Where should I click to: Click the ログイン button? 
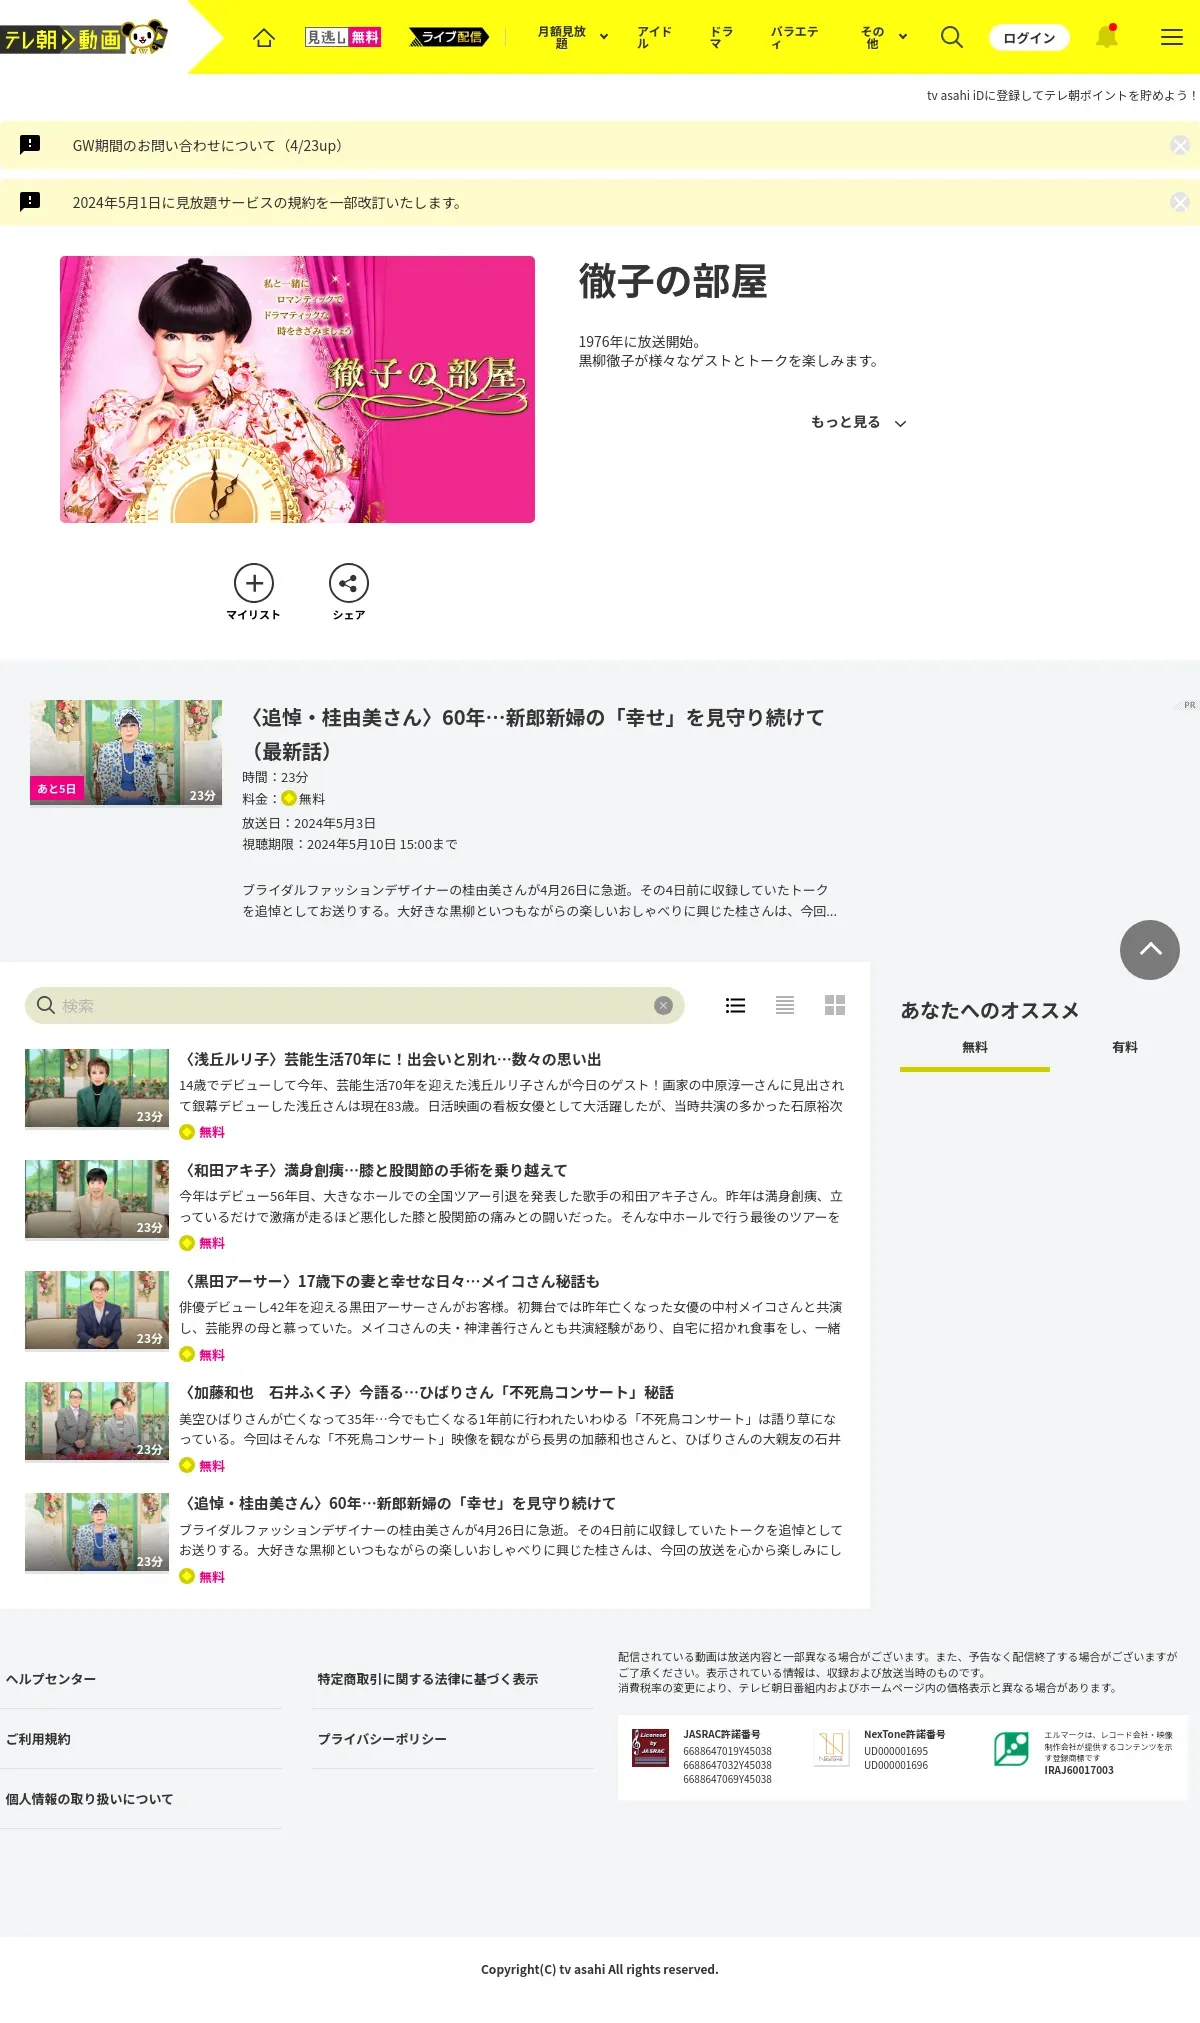pyautogui.click(x=1029, y=37)
